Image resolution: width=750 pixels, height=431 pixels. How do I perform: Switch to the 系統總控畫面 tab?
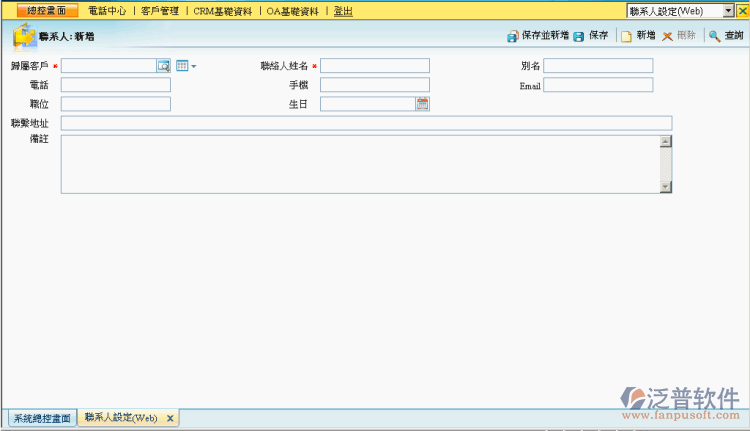pos(42,419)
